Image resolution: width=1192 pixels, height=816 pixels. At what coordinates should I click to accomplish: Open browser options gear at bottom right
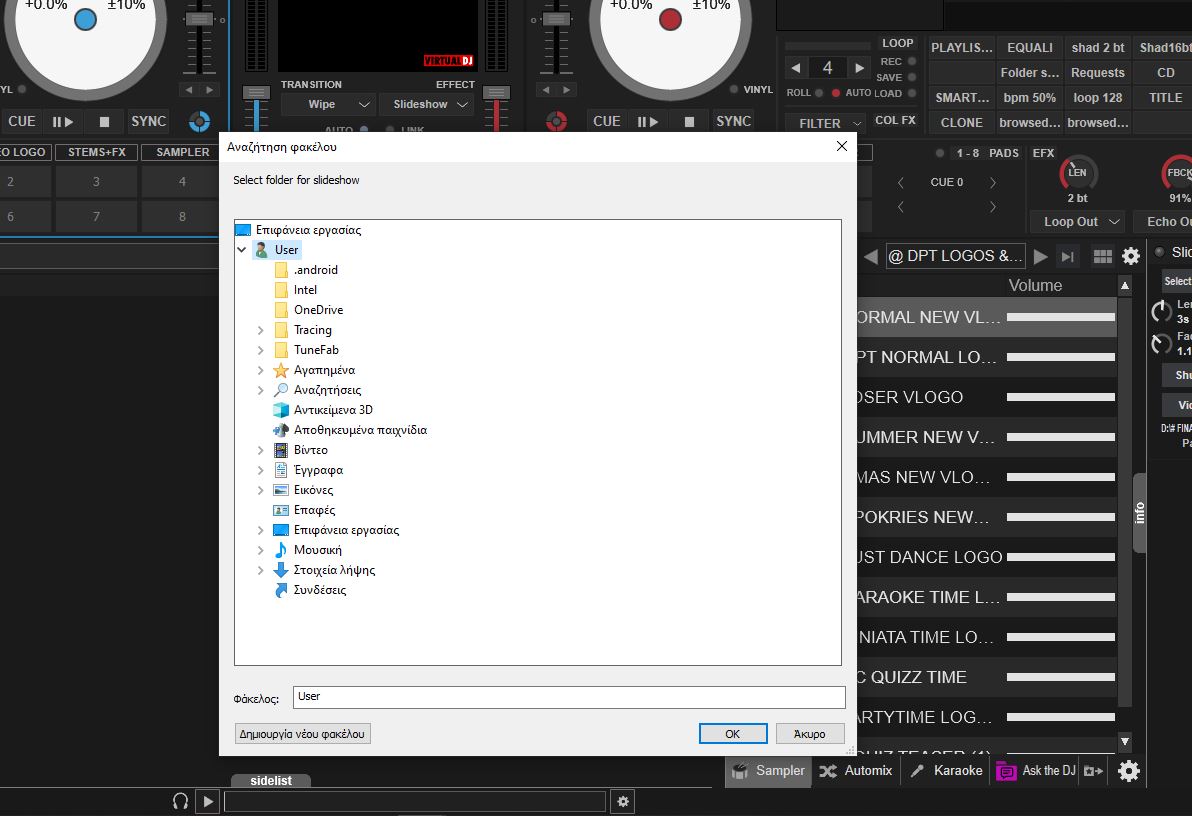coord(1129,771)
